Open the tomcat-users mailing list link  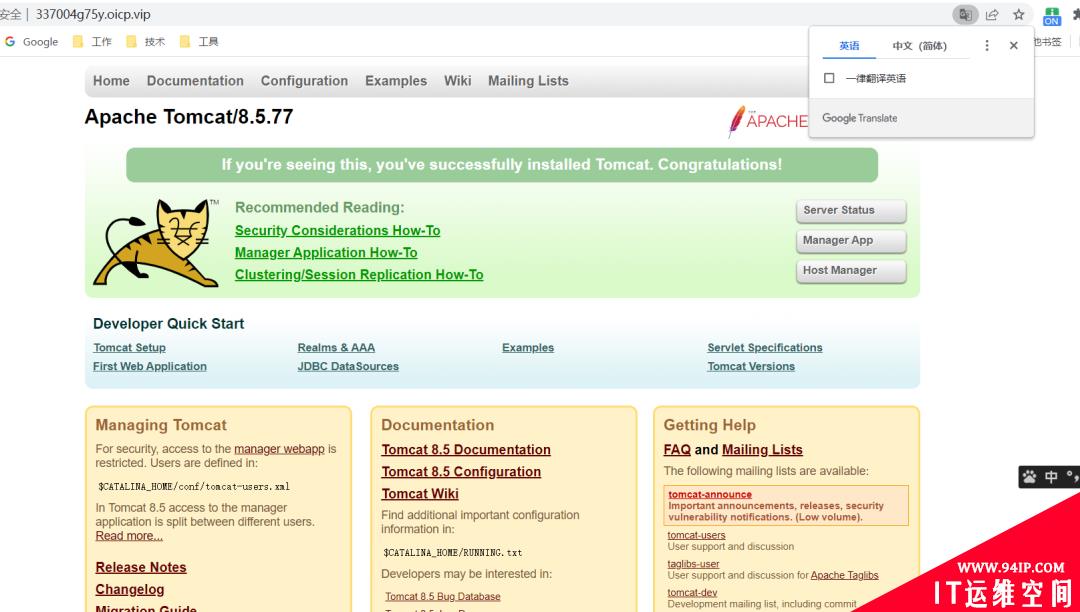tap(696, 535)
